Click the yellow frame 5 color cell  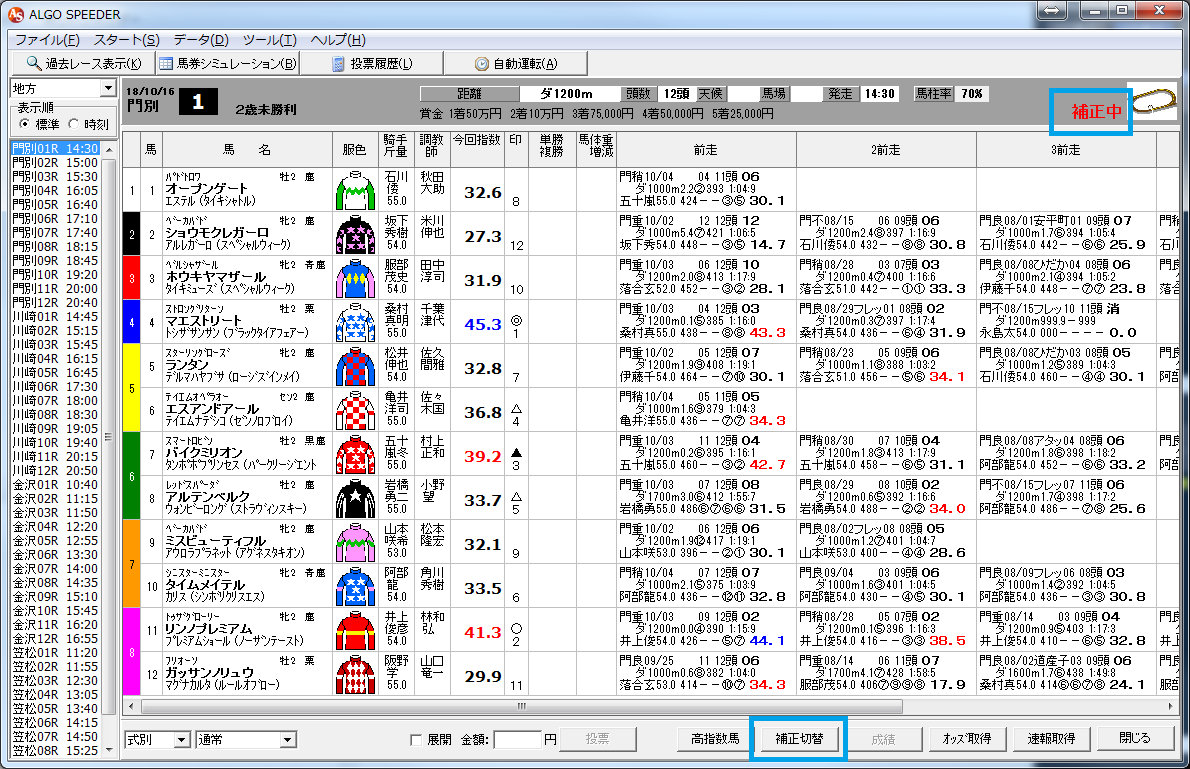(x=131, y=388)
